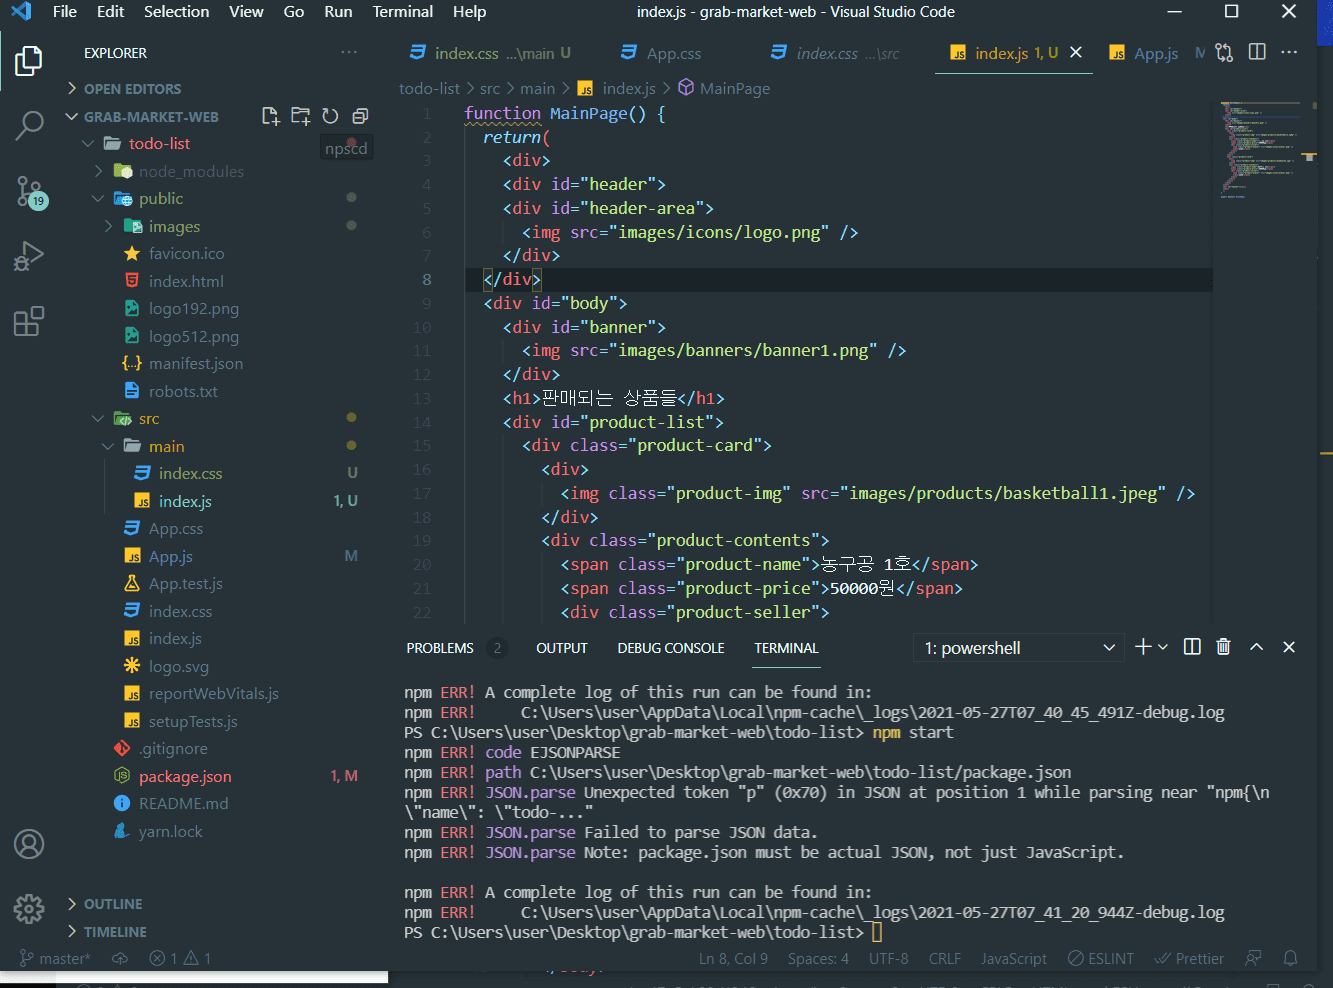Click the New File icon in explorer
This screenshot has height=988, width=1333.
pyautogui.click(x=270, y=116)
